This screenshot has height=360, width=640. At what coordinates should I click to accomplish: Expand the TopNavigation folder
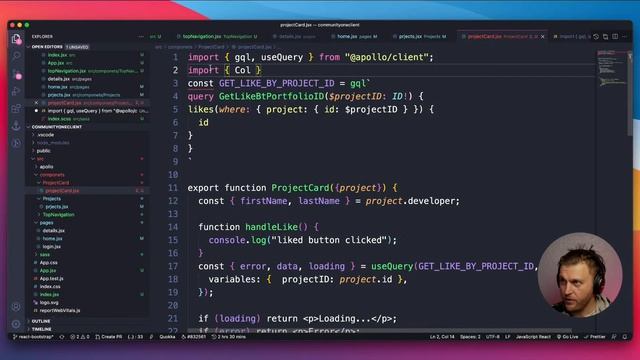[58, 215]
